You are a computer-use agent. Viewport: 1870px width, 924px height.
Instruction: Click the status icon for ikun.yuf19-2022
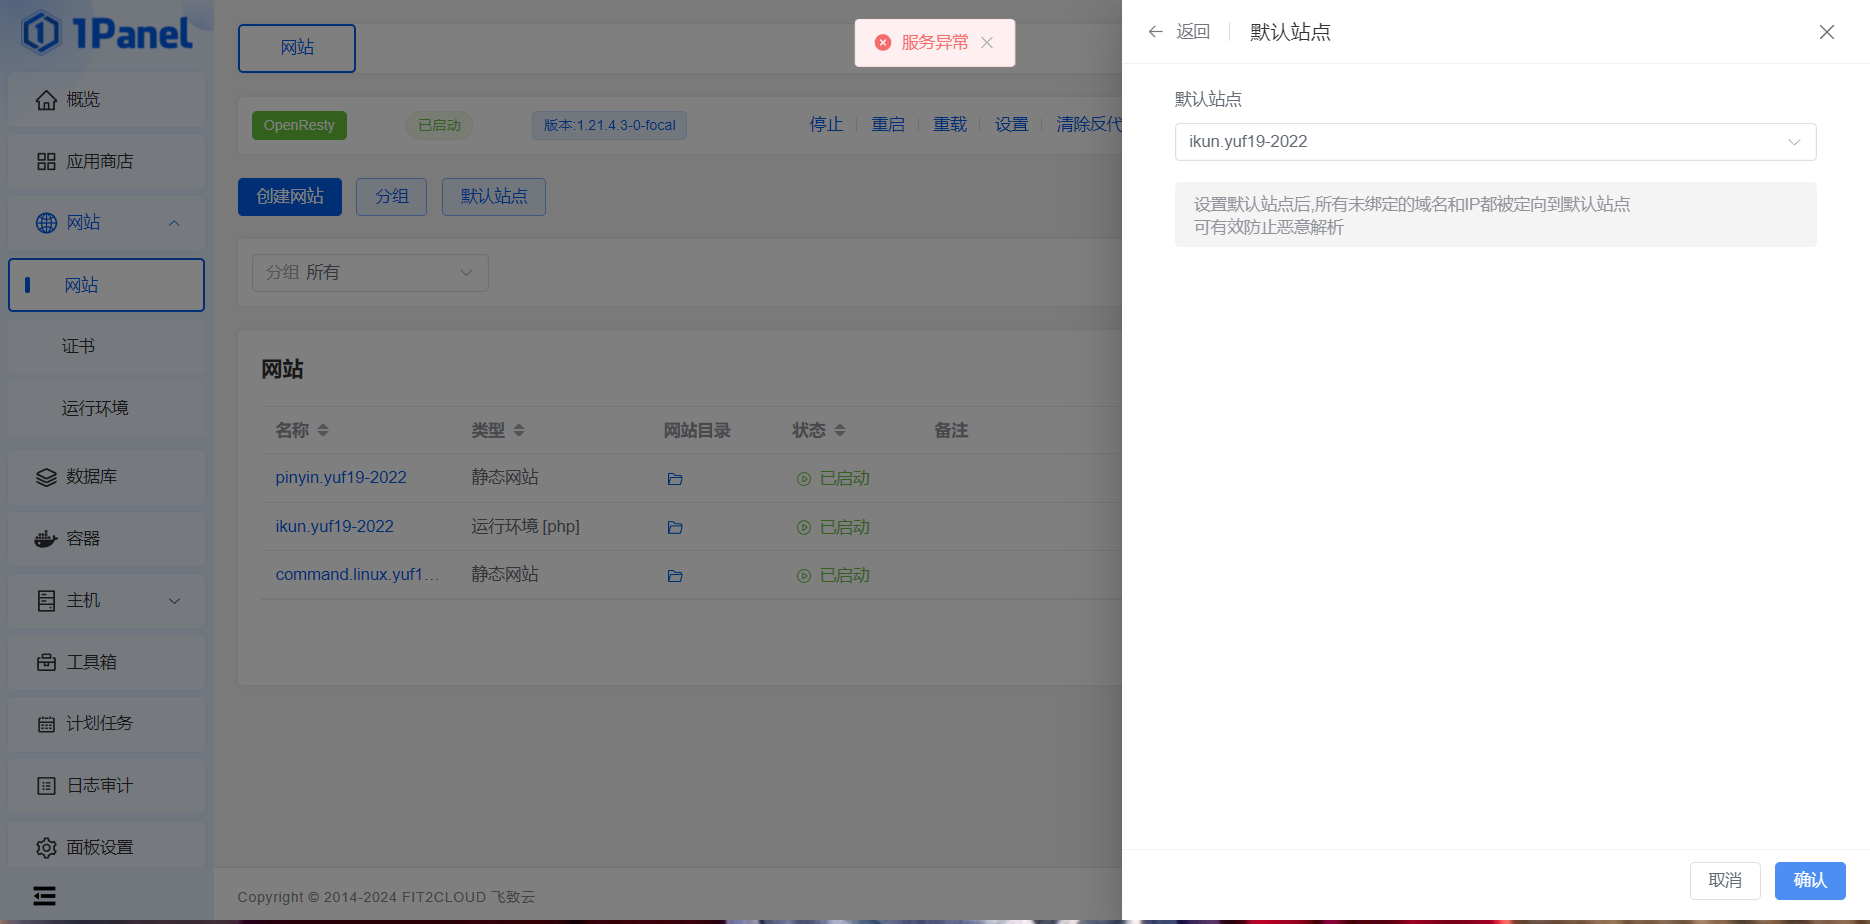[x=804, y=527]
